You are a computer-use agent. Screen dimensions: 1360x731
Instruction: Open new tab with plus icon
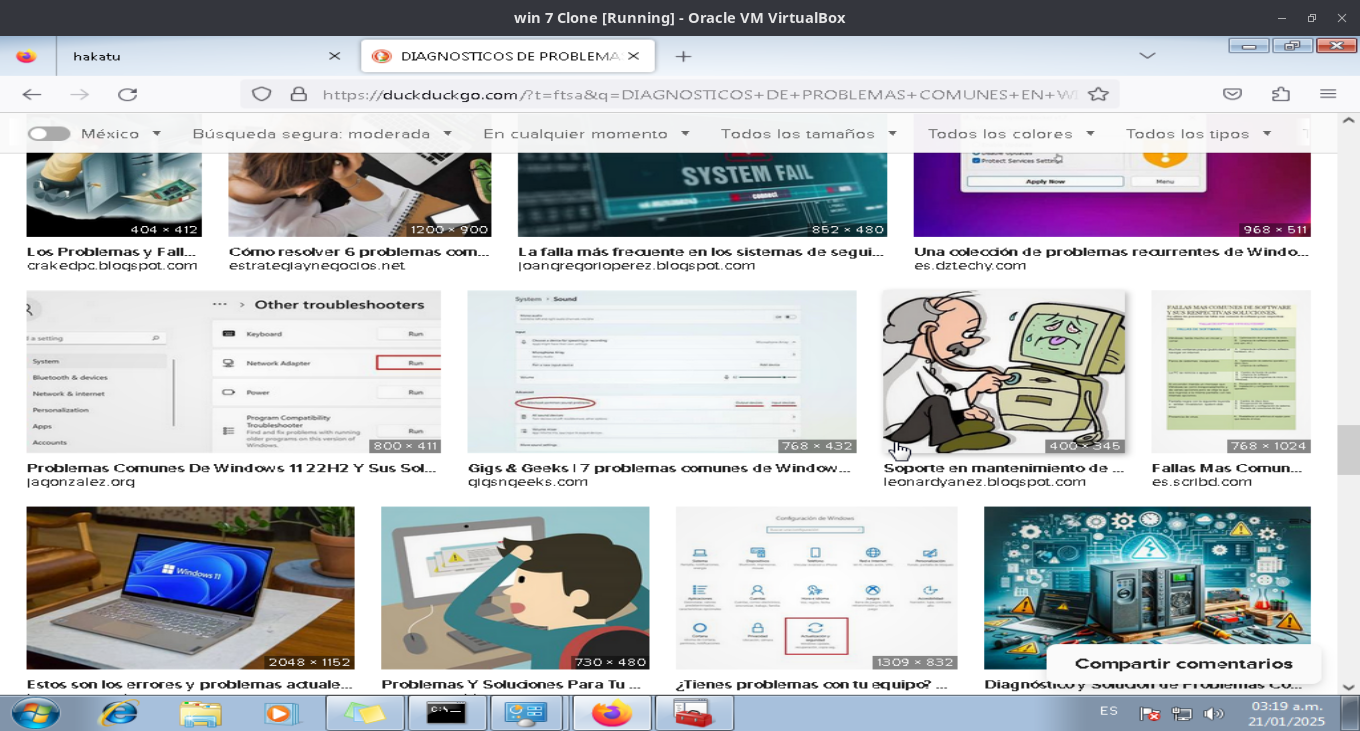[683, 56]
